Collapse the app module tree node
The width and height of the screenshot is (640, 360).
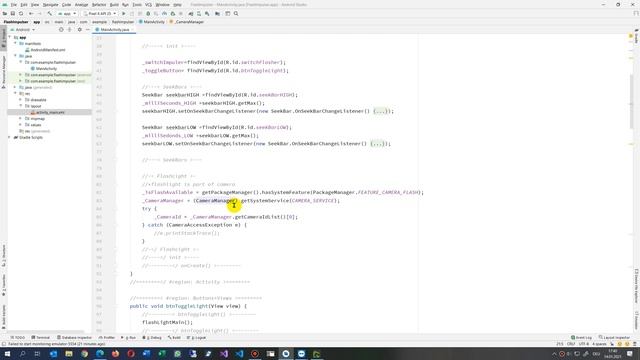tap(10, 37)
